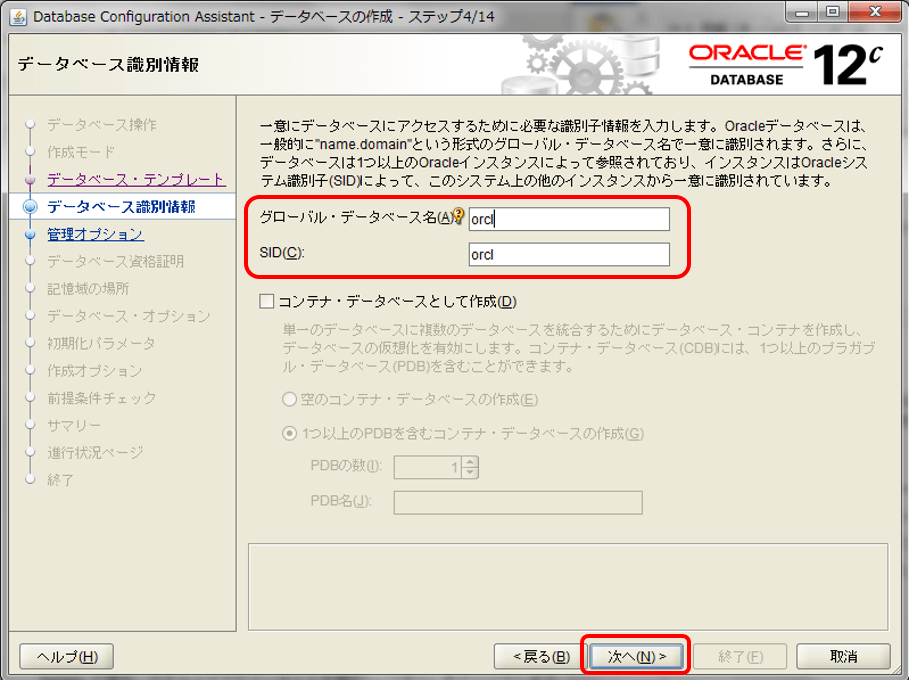
Task: Click the 戻る(B) button
Action: coord(541,656)
